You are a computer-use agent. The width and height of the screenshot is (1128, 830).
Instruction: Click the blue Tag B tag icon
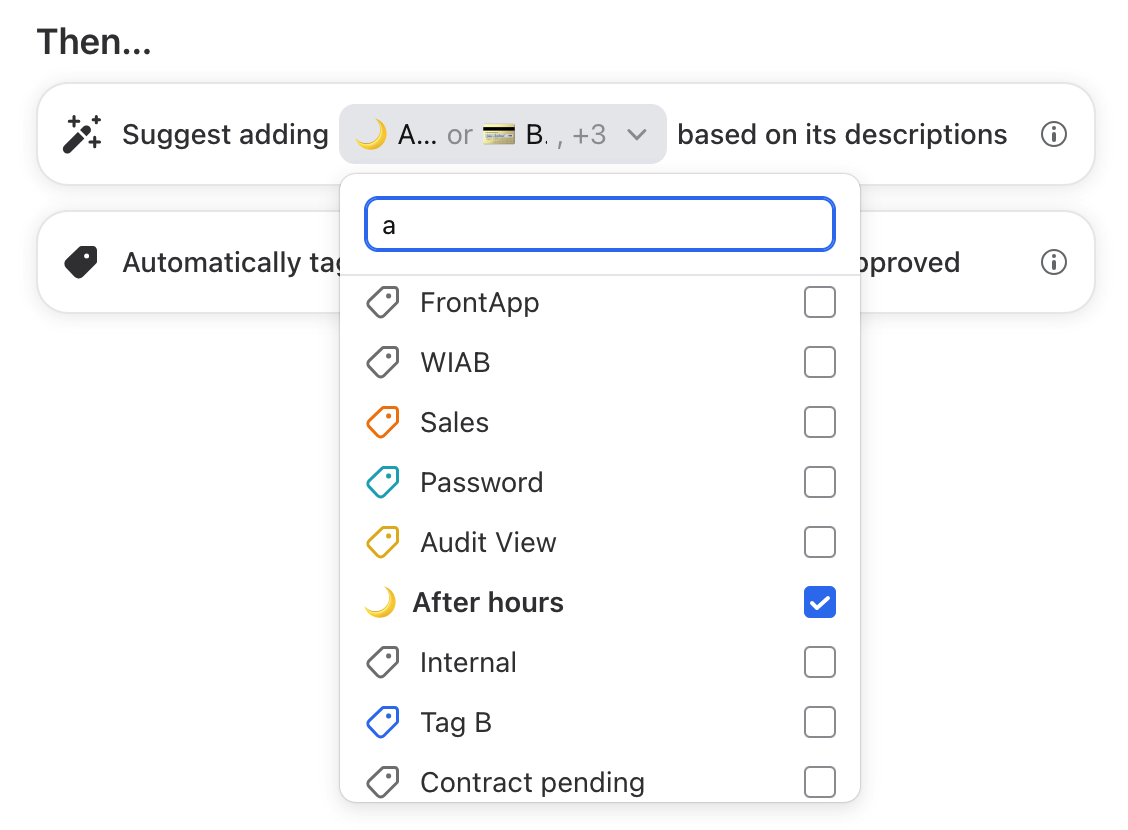pyautogui.click(x=382, y=722)
